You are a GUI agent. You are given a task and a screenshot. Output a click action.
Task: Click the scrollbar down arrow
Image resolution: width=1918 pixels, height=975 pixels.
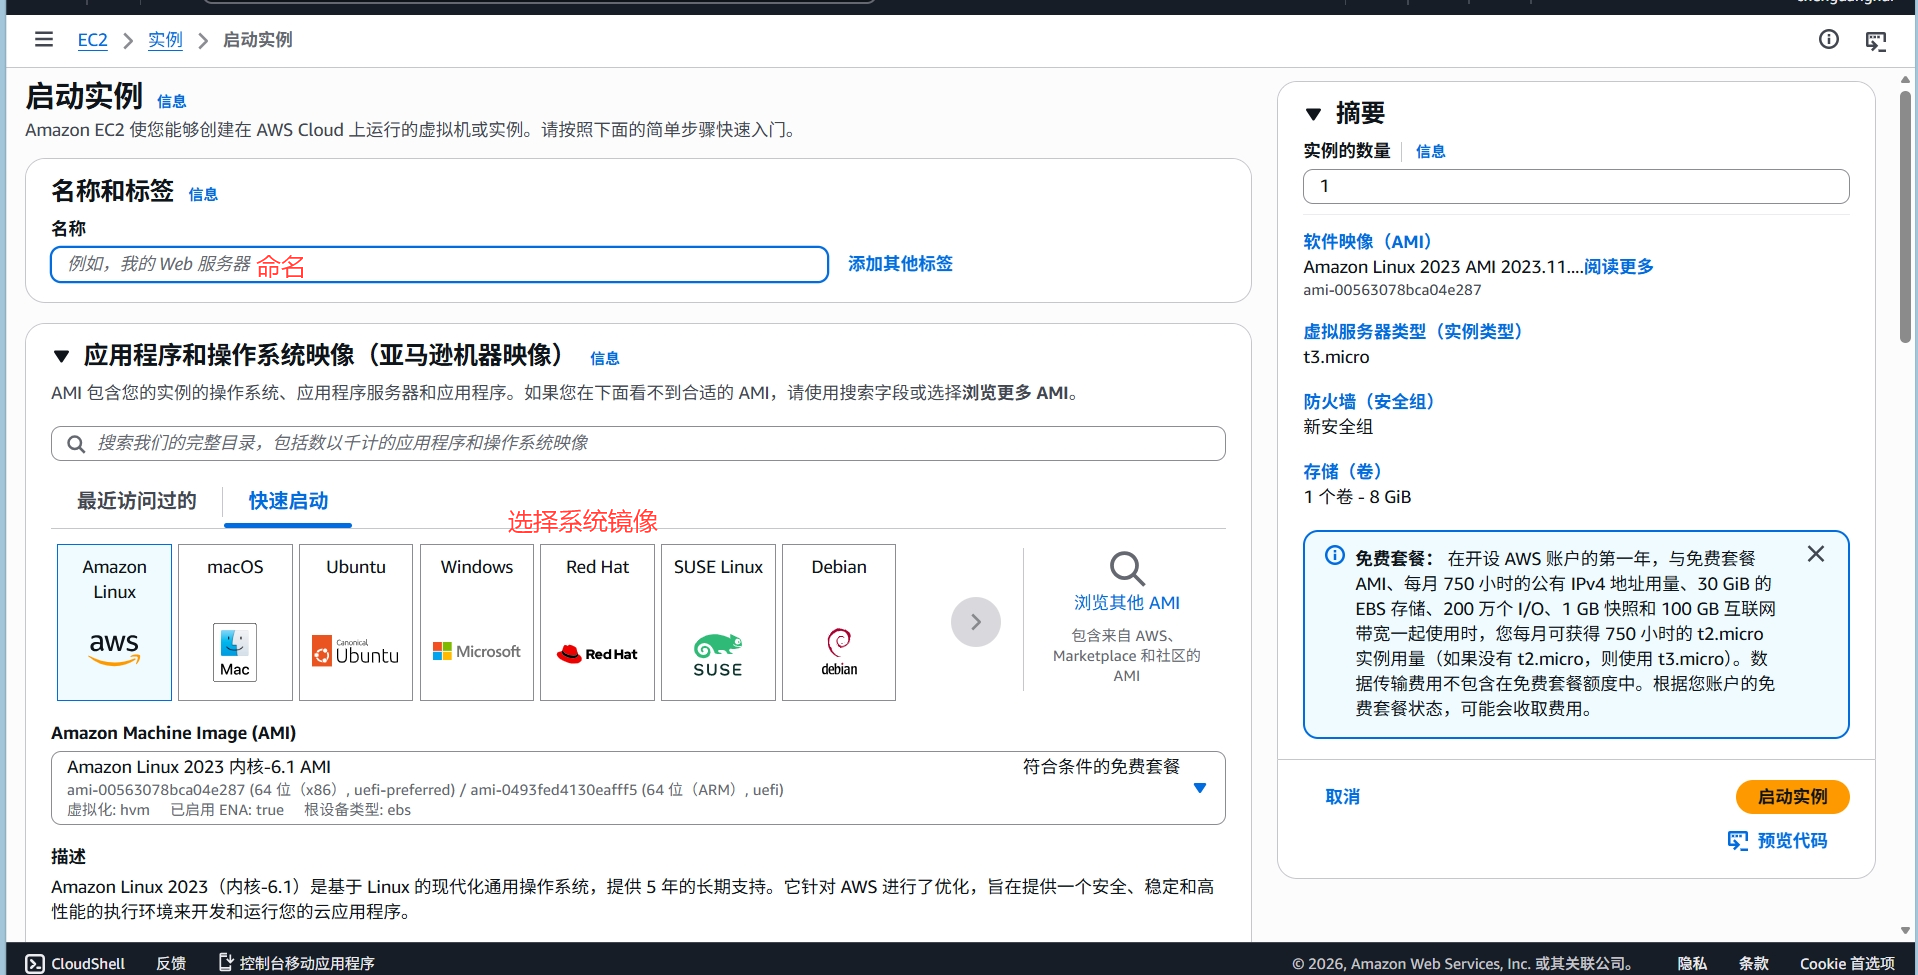[x=1906, y=930]
